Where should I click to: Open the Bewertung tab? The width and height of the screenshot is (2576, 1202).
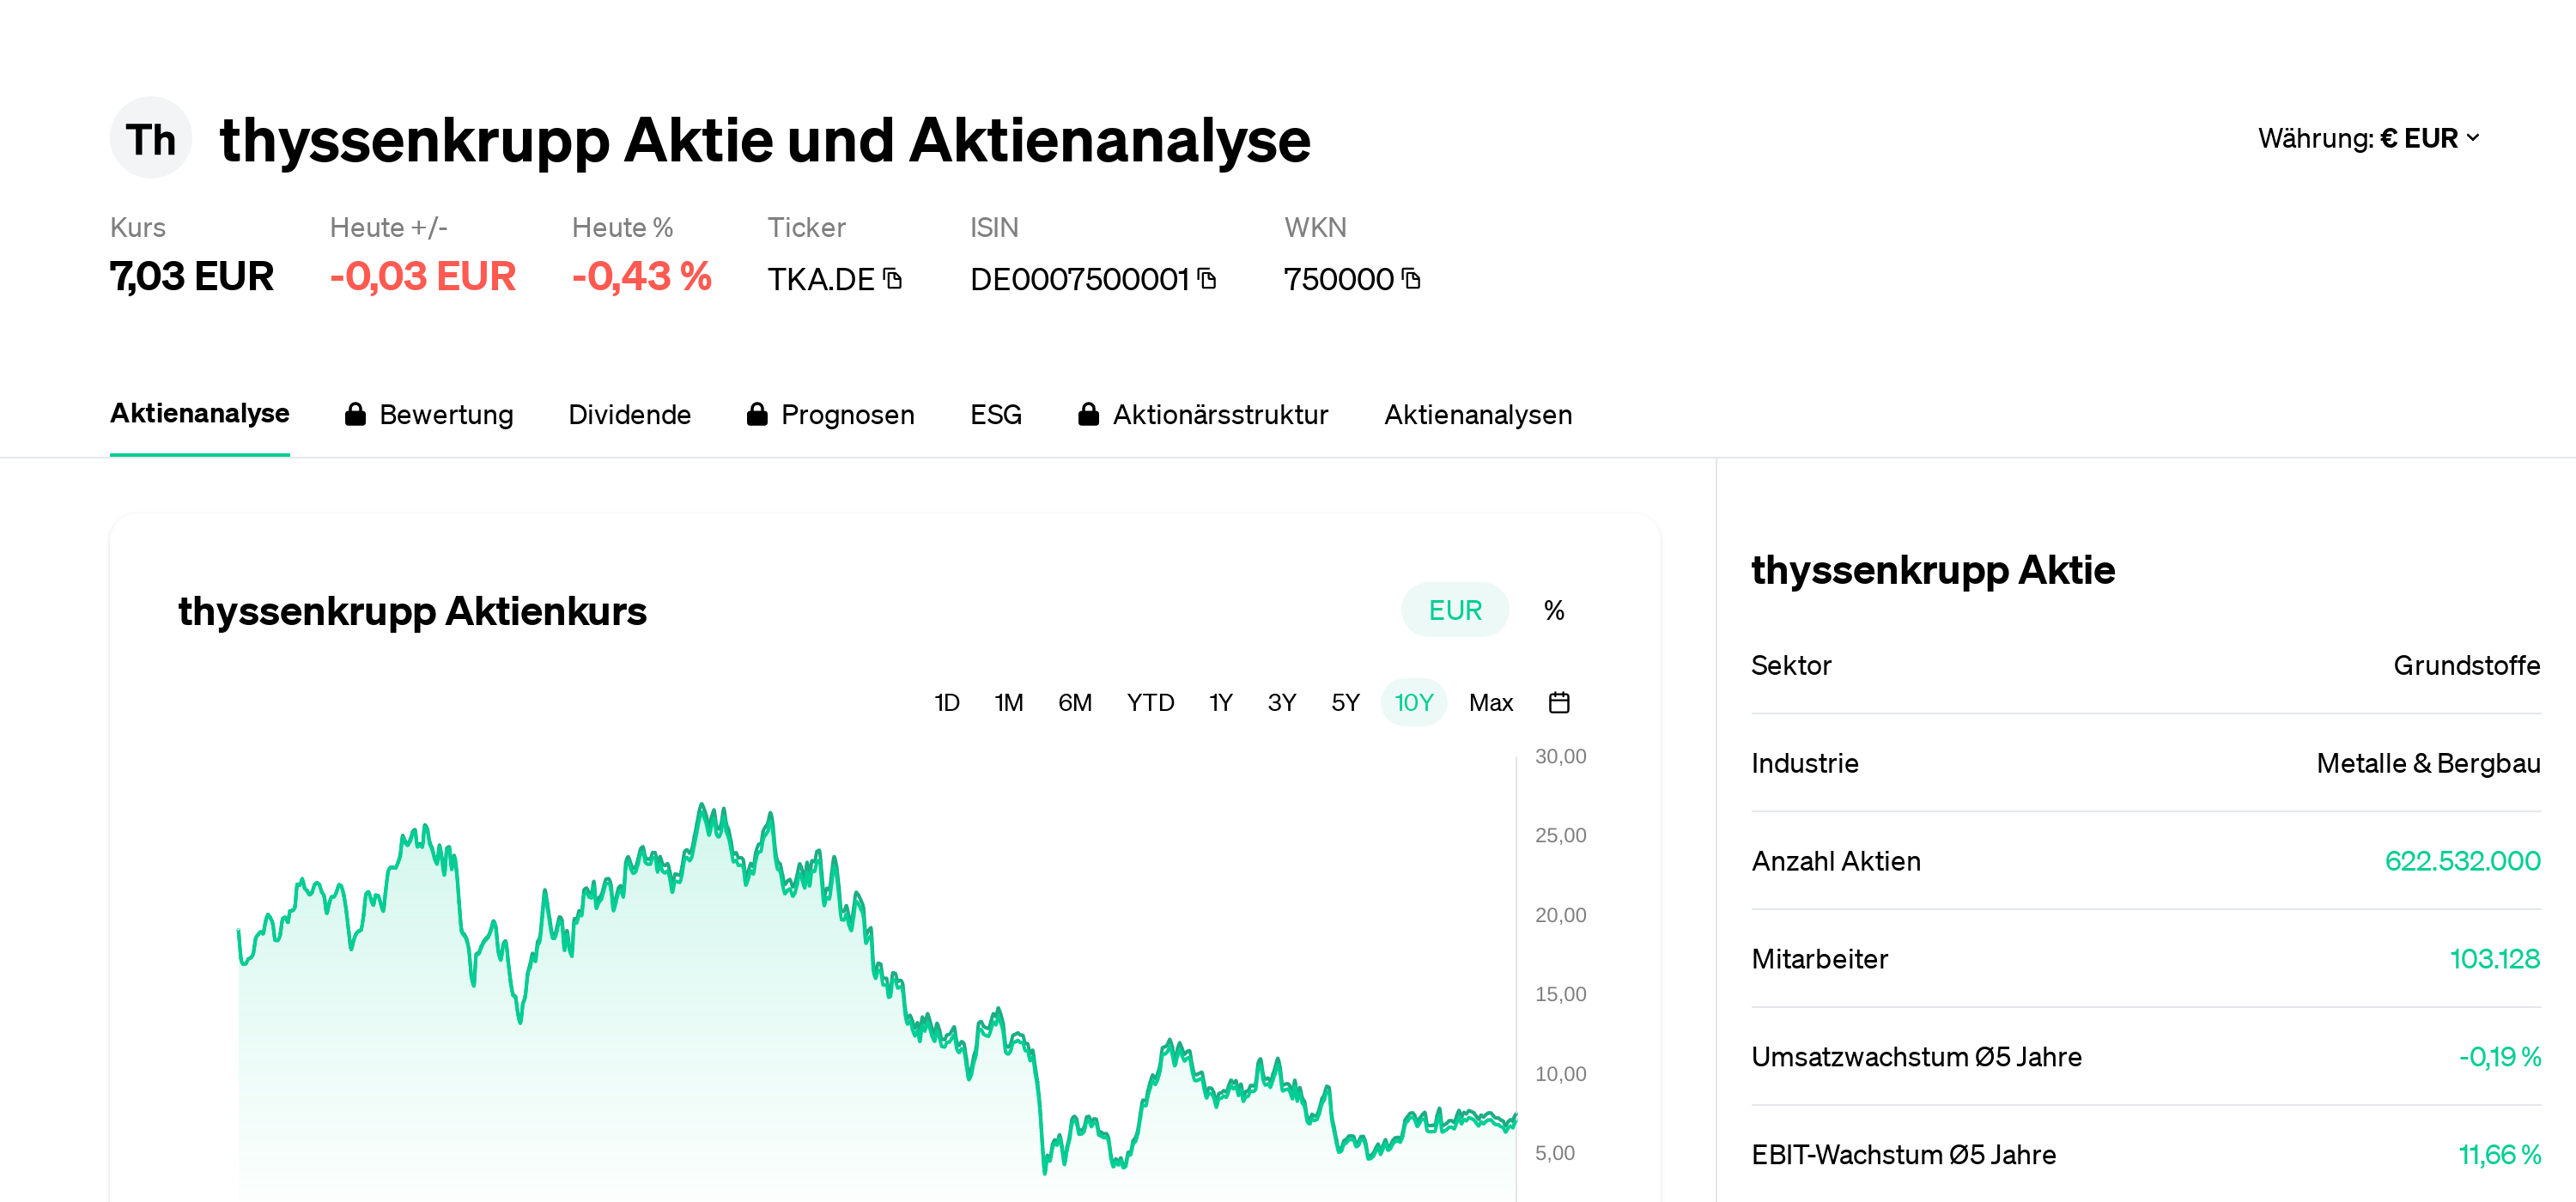point(429,414)
